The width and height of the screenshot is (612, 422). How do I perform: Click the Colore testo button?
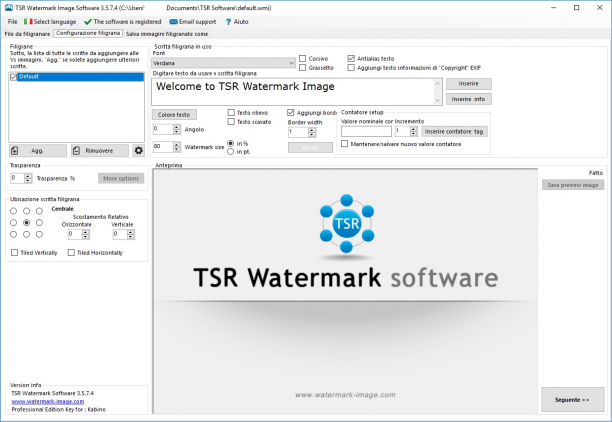tap(174, 115)
